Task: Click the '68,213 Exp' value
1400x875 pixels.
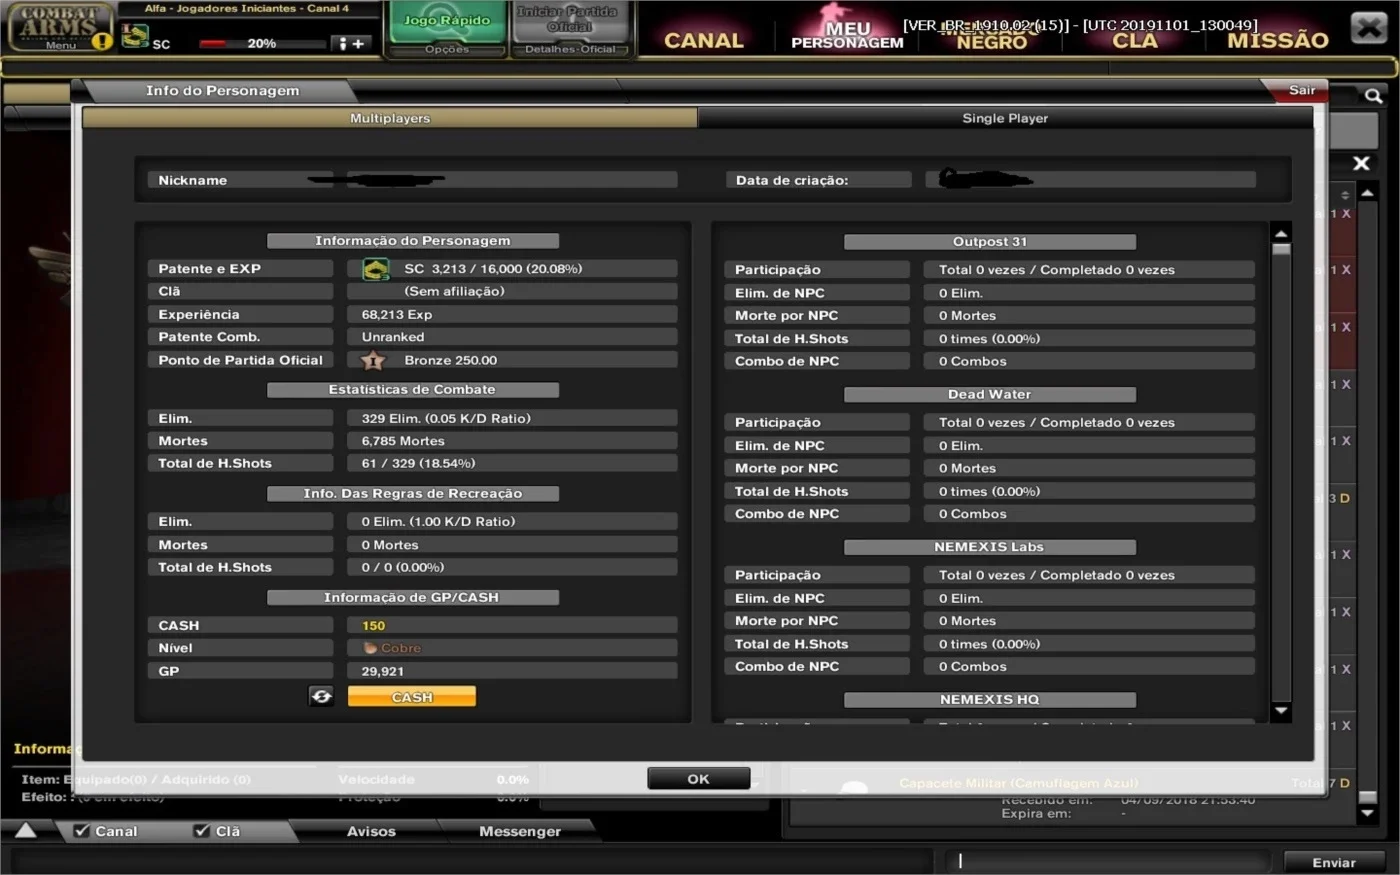Action: tap(397, 314)
